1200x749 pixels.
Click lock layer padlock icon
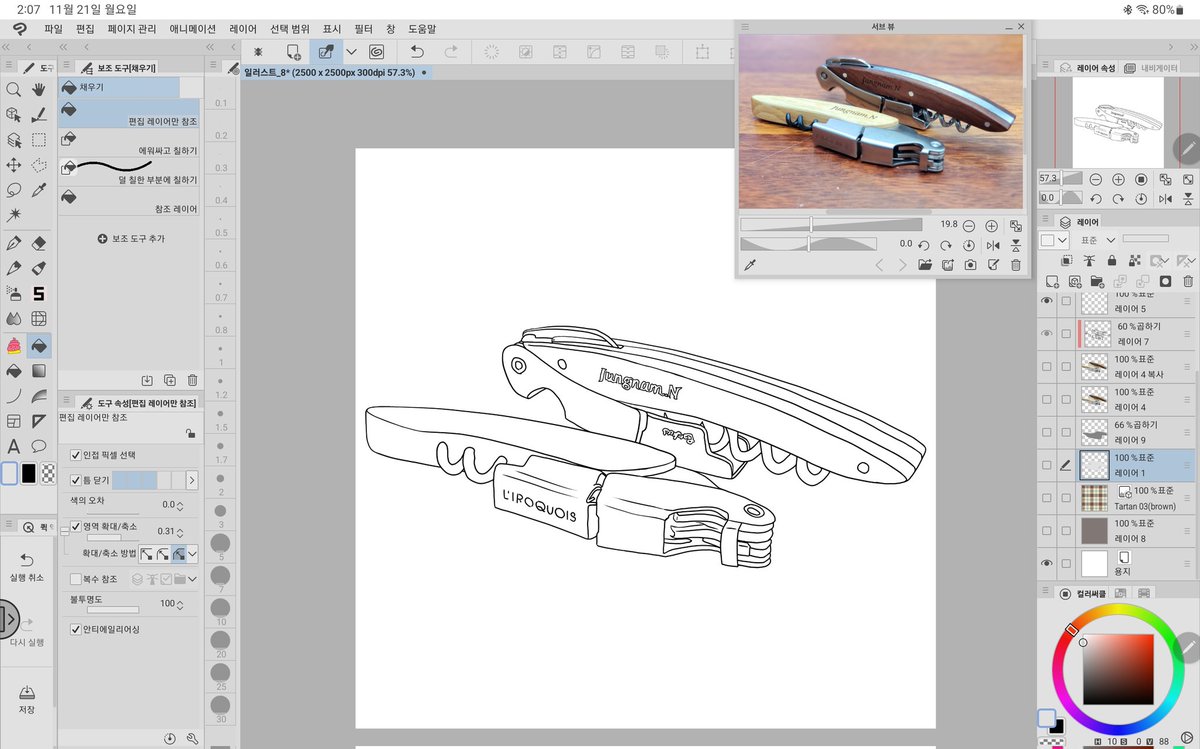click(1112, 260)
